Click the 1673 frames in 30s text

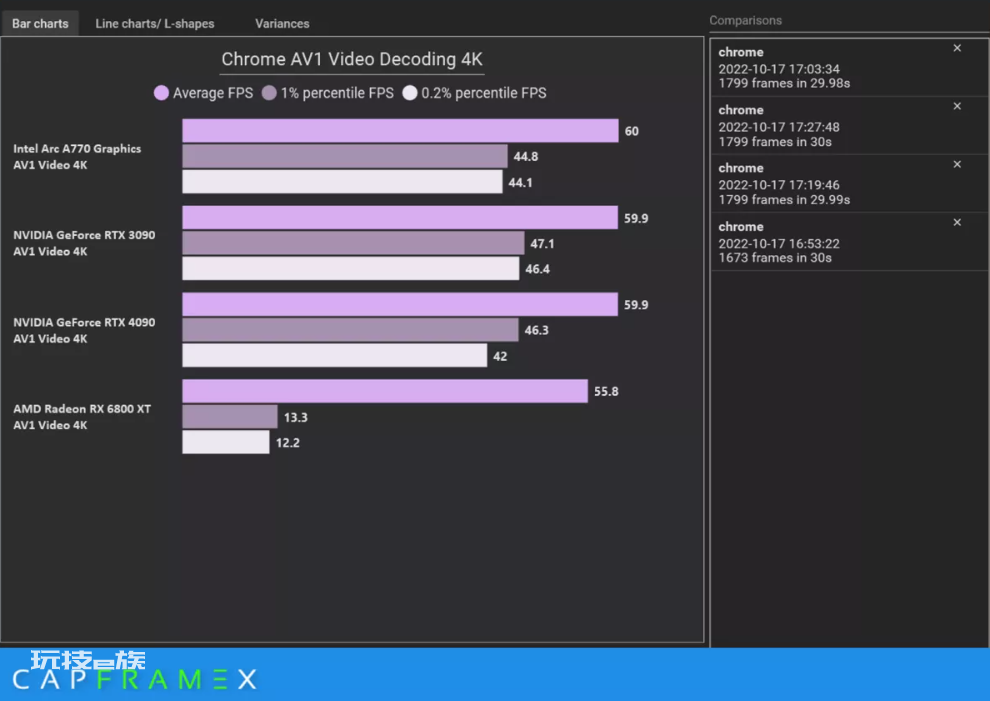pos(775,258)
